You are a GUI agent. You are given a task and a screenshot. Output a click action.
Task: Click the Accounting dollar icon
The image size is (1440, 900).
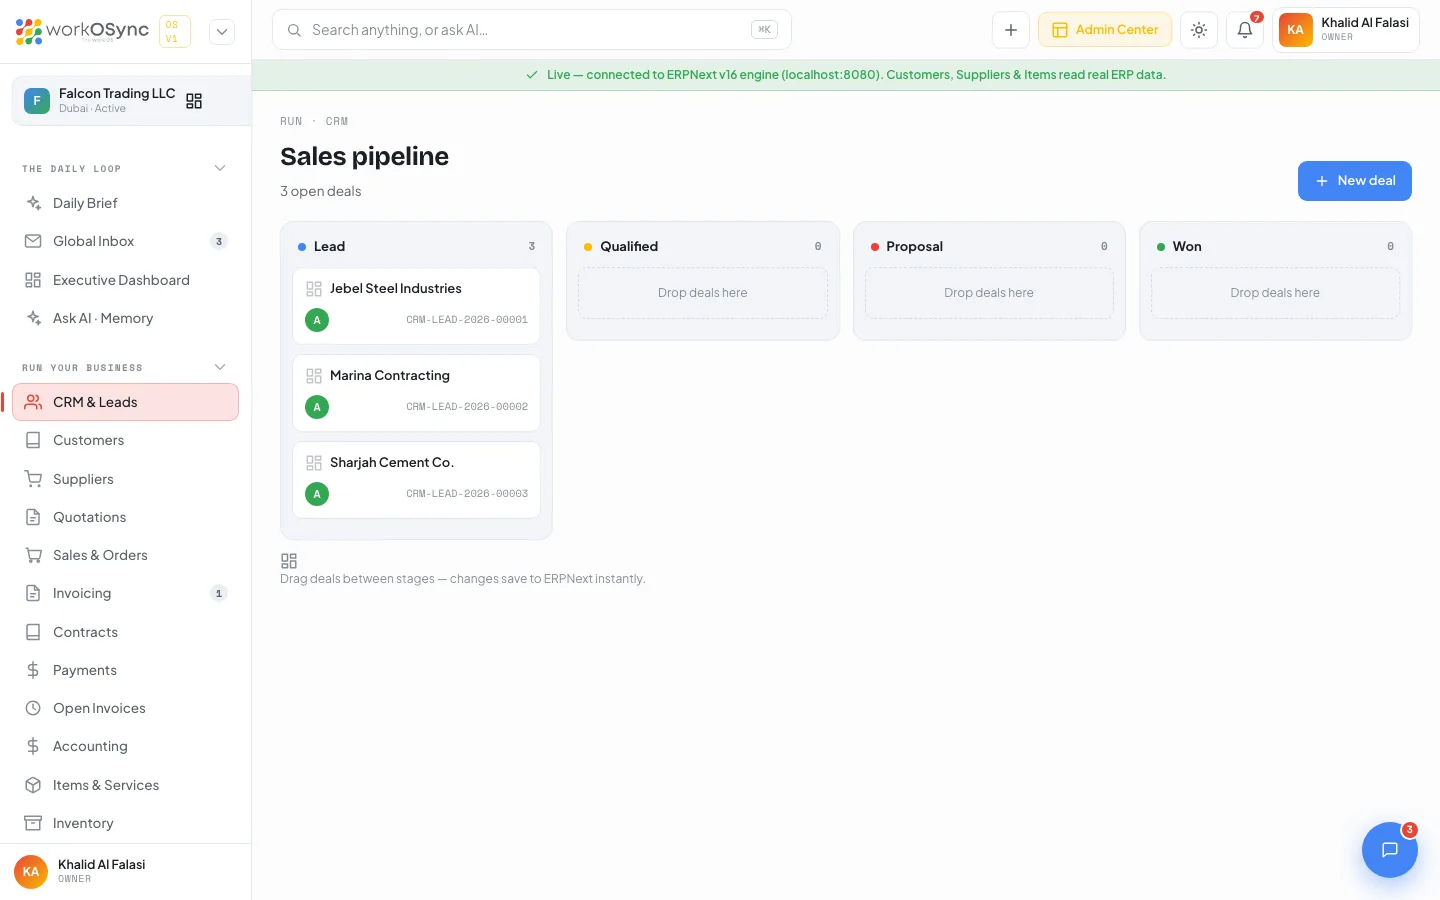33,746
